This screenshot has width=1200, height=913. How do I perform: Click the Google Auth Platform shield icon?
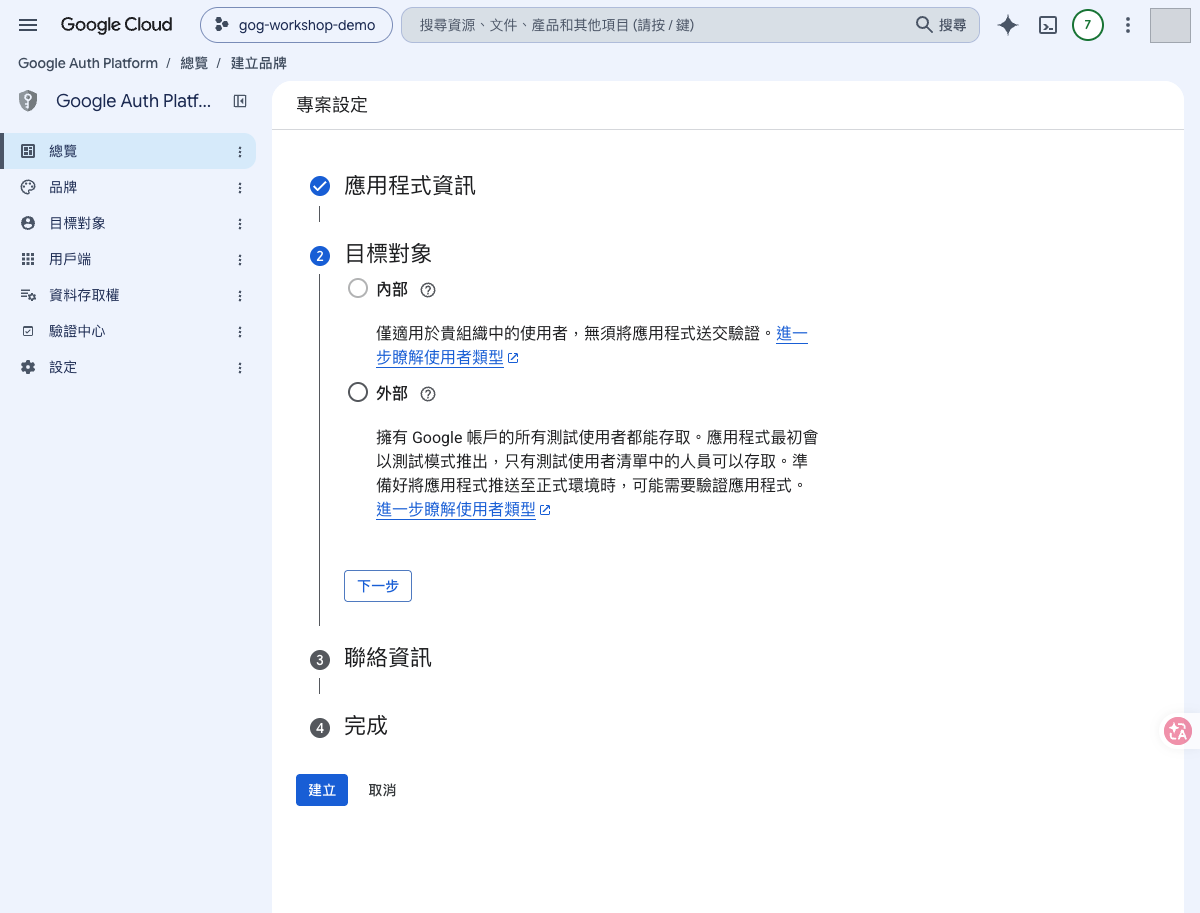click(28, 101)
